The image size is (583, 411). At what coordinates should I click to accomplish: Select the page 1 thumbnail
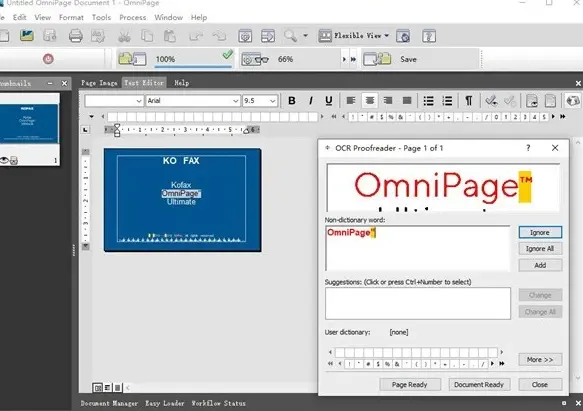[29, 124]
